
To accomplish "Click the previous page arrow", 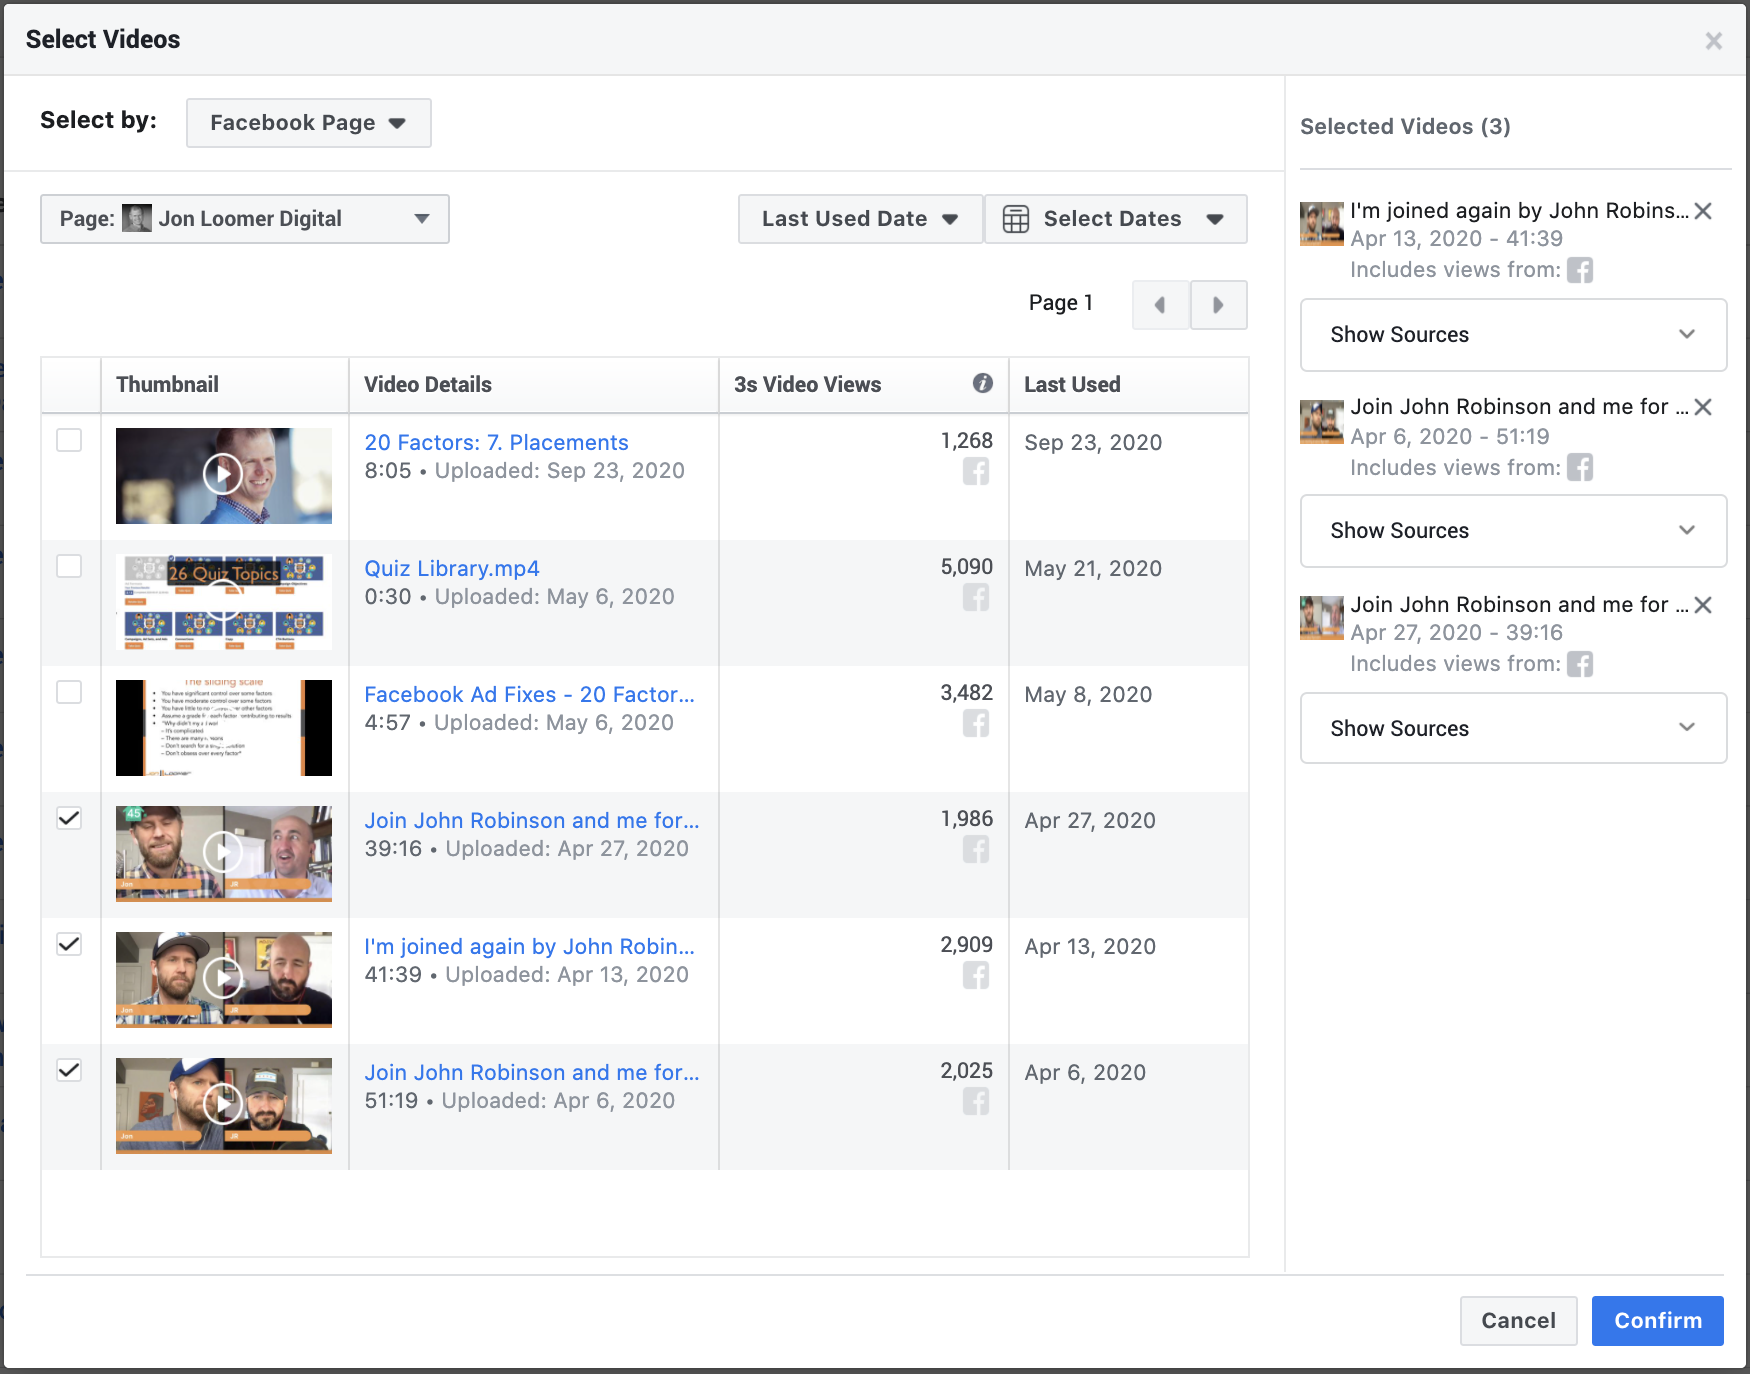I will tap(1159, 304).
